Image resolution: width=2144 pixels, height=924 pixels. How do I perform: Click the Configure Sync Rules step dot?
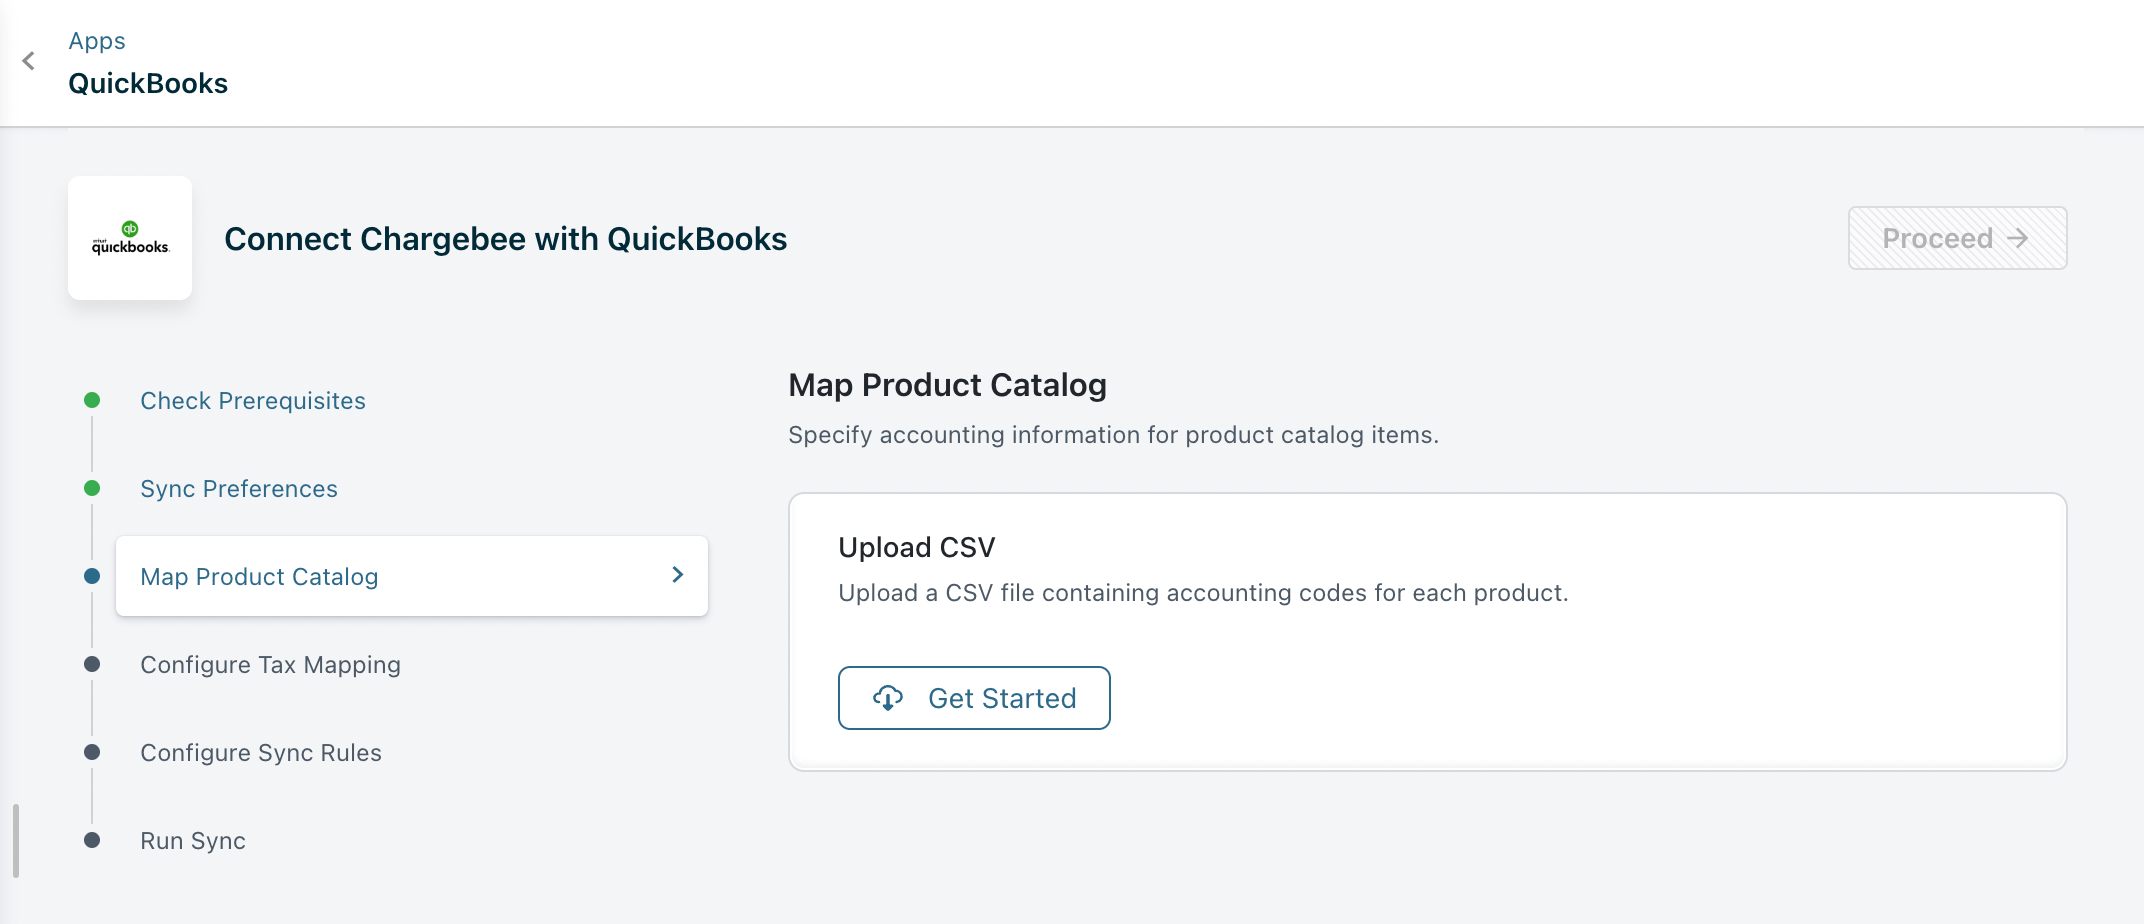[92, 752]
